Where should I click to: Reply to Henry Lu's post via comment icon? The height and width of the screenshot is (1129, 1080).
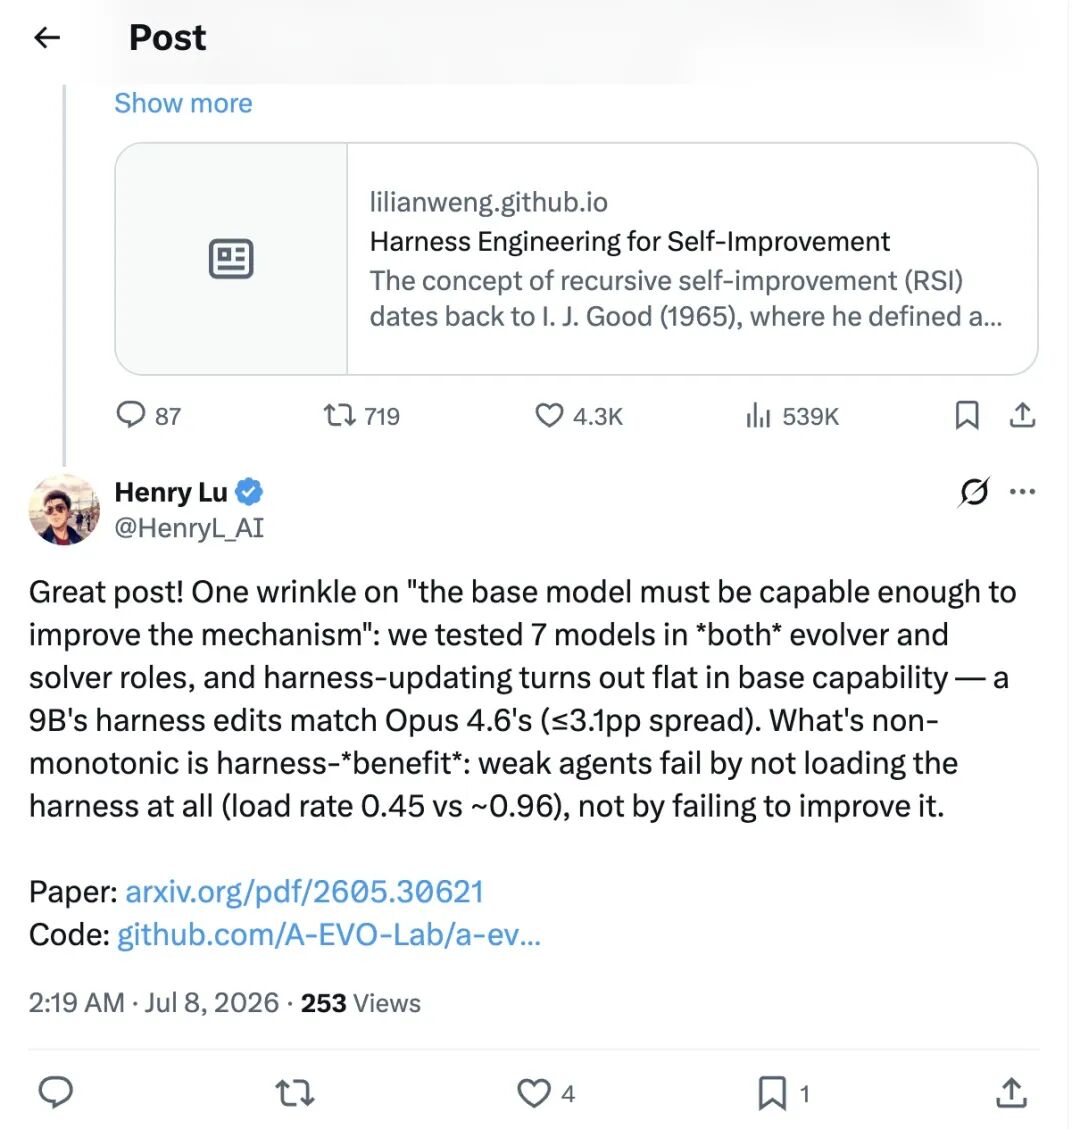tap(55, 1093)
